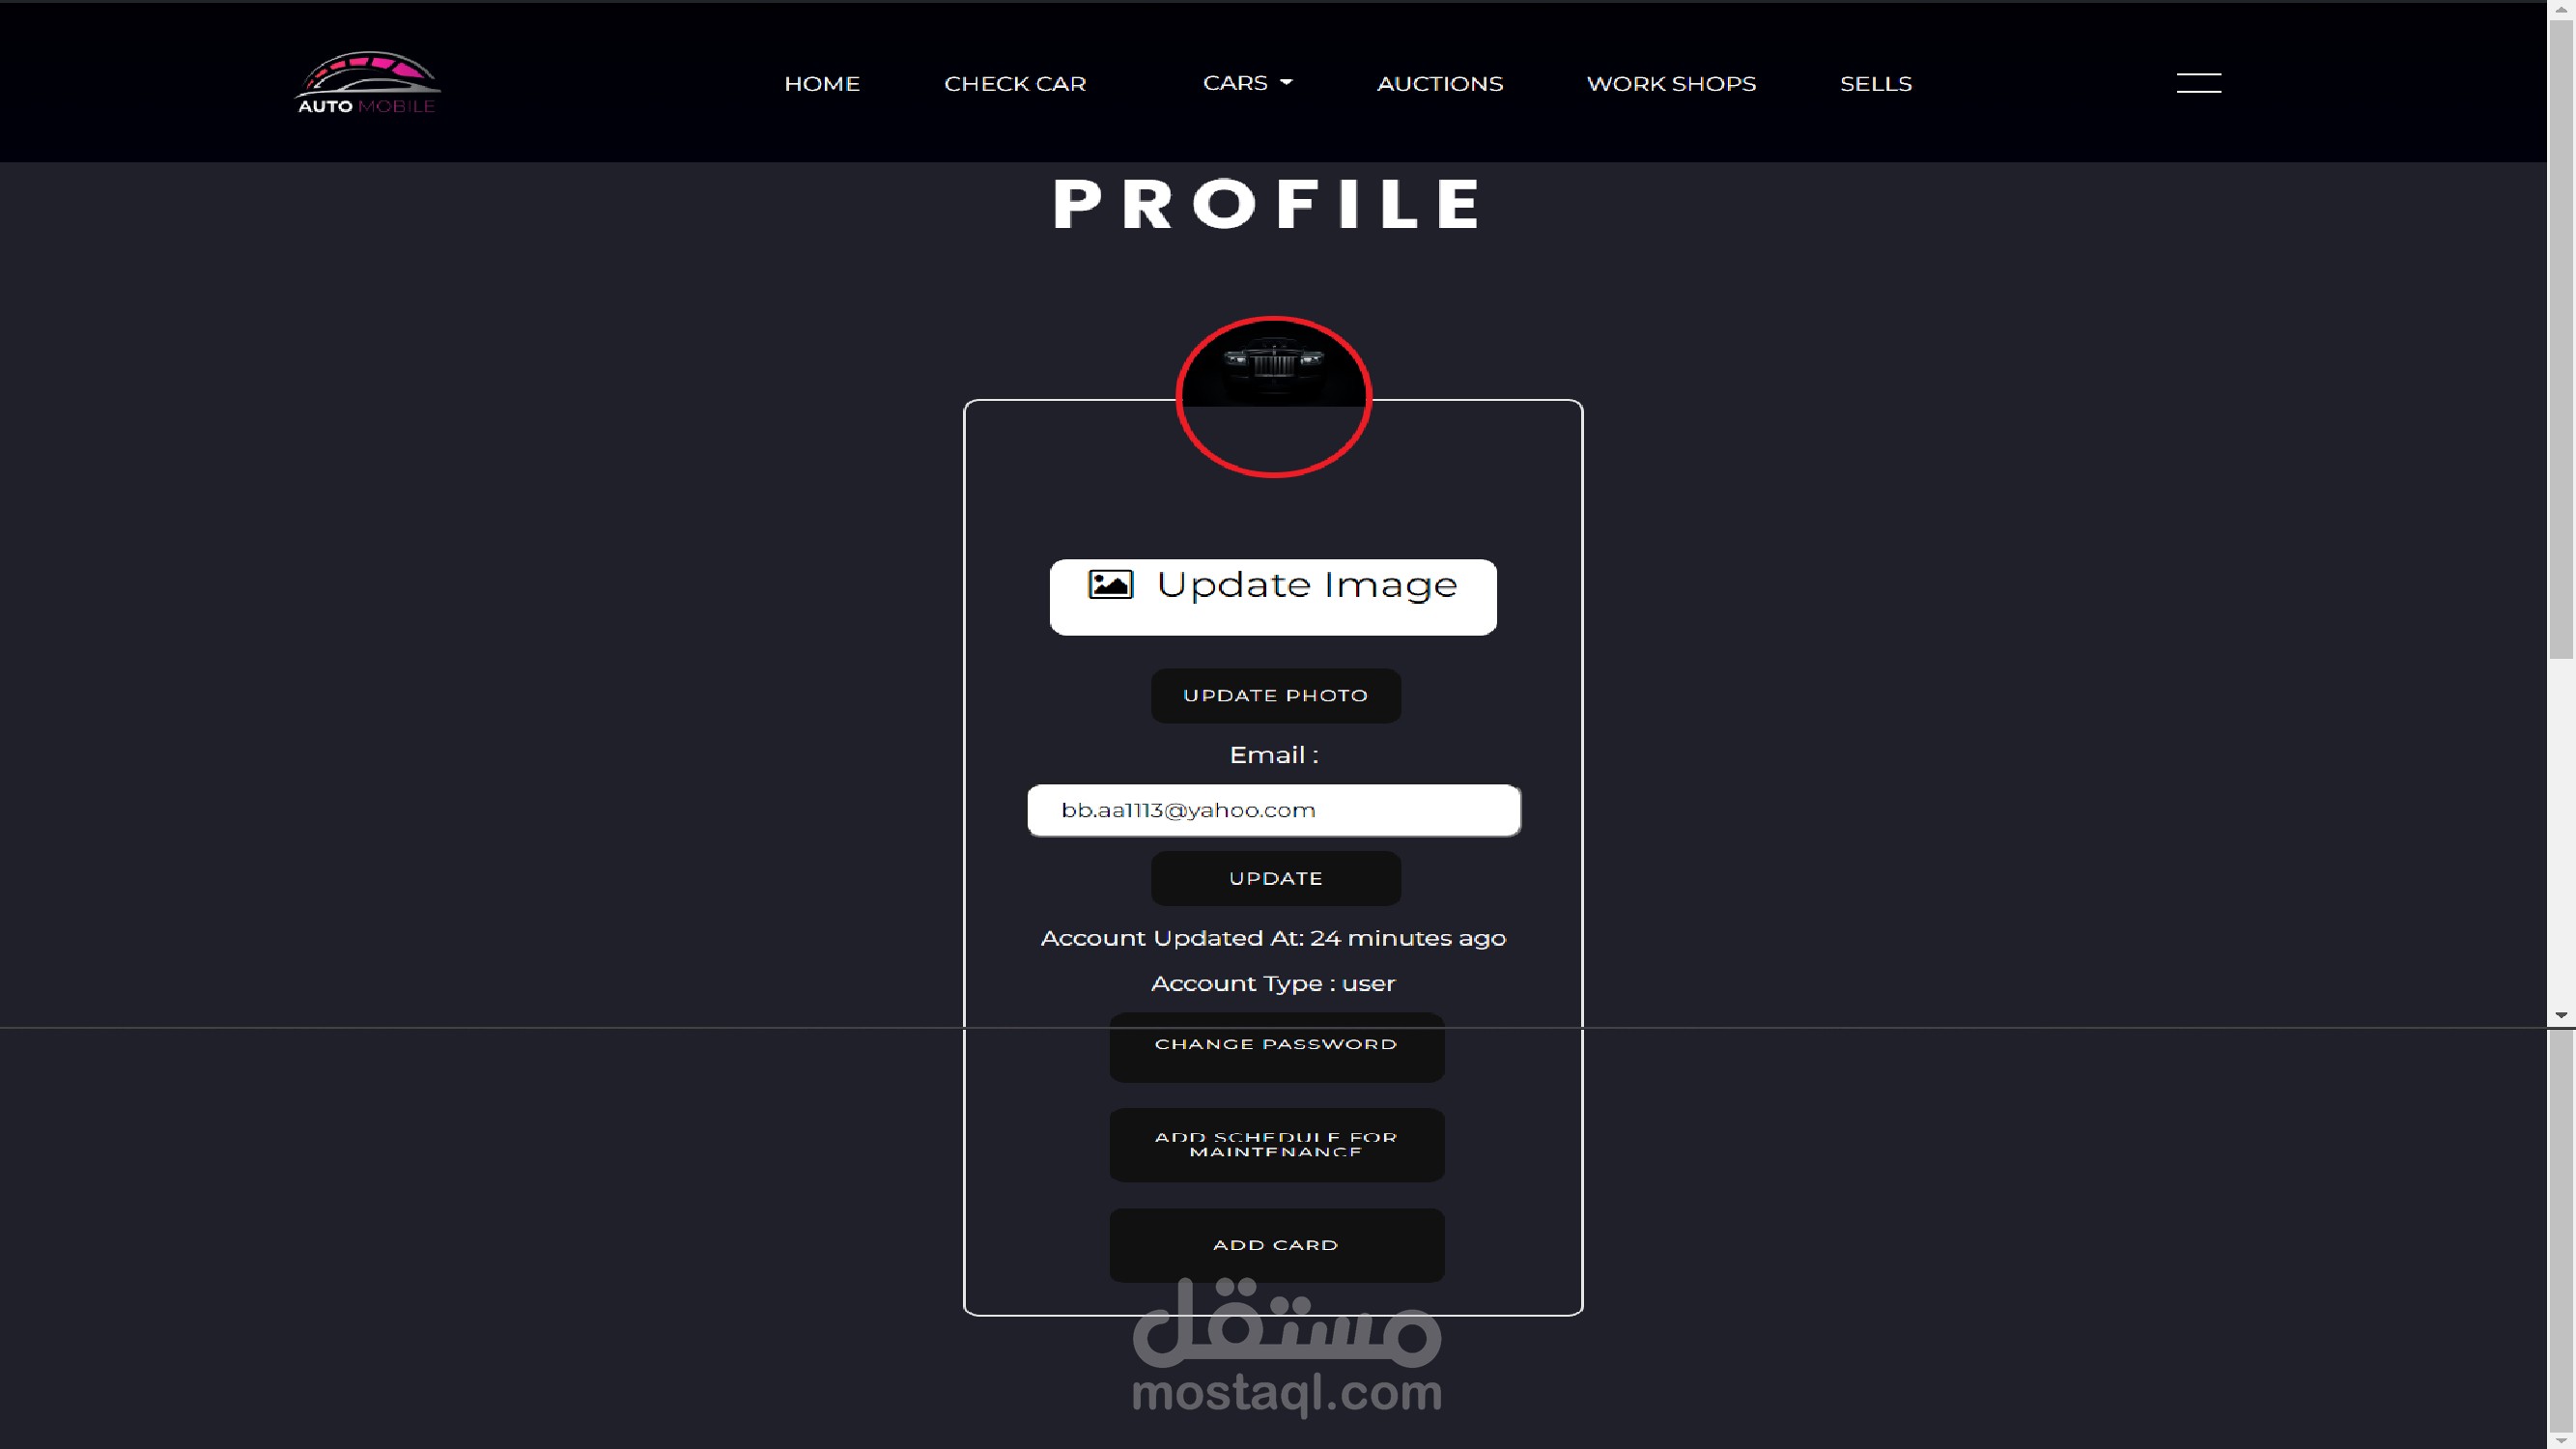The height and width of the screenshot is (1449, 2576).
Task: Click the scrollbar down arrow
Action: (x=2561, y=1015)
